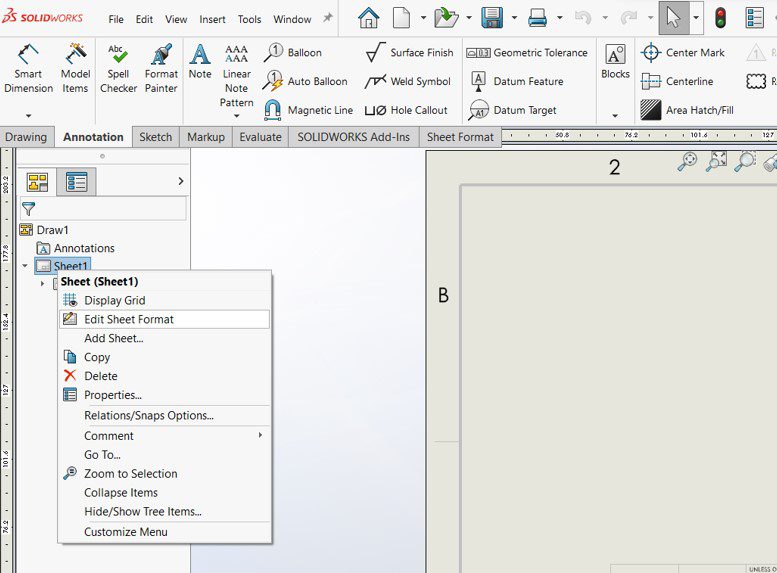This screenshot has height=573, width=777.
Task: Switch to the Sketch tab
Action: pyautogui.click(x=156, y=137)
